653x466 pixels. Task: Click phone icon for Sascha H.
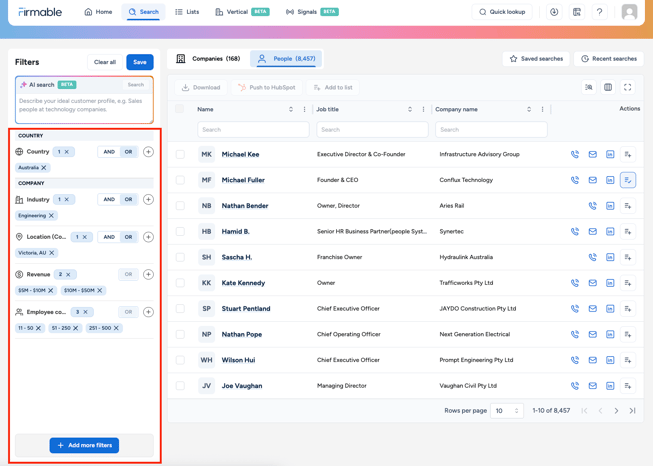tap(592, 257)
